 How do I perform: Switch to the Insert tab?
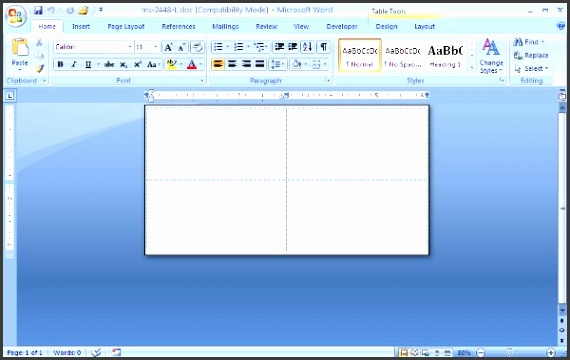81,27
